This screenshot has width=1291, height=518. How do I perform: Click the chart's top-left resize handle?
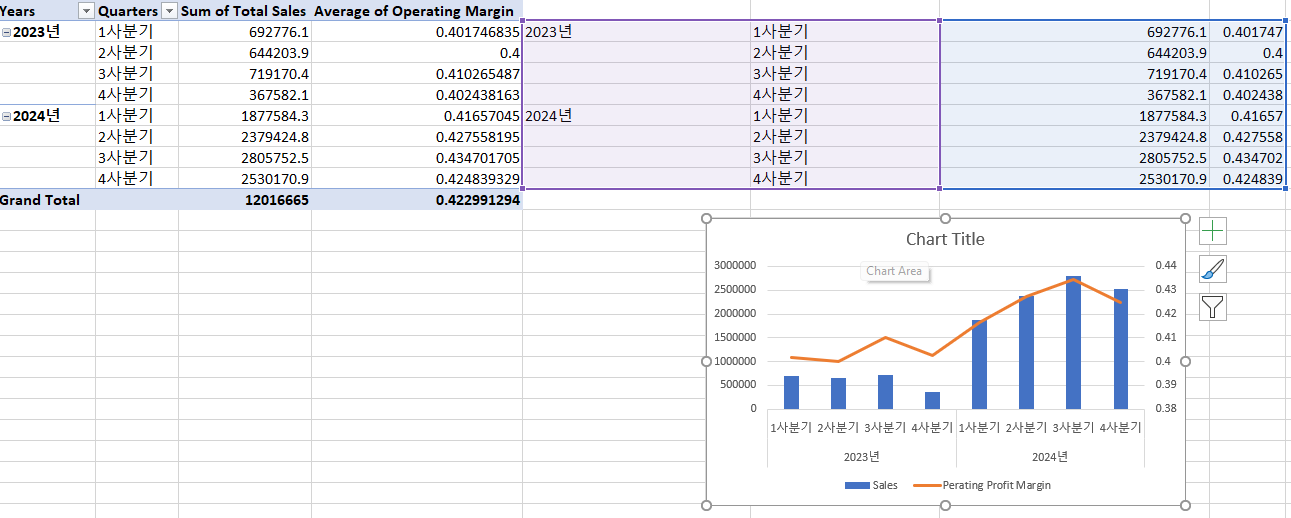(x=707, y=219)
